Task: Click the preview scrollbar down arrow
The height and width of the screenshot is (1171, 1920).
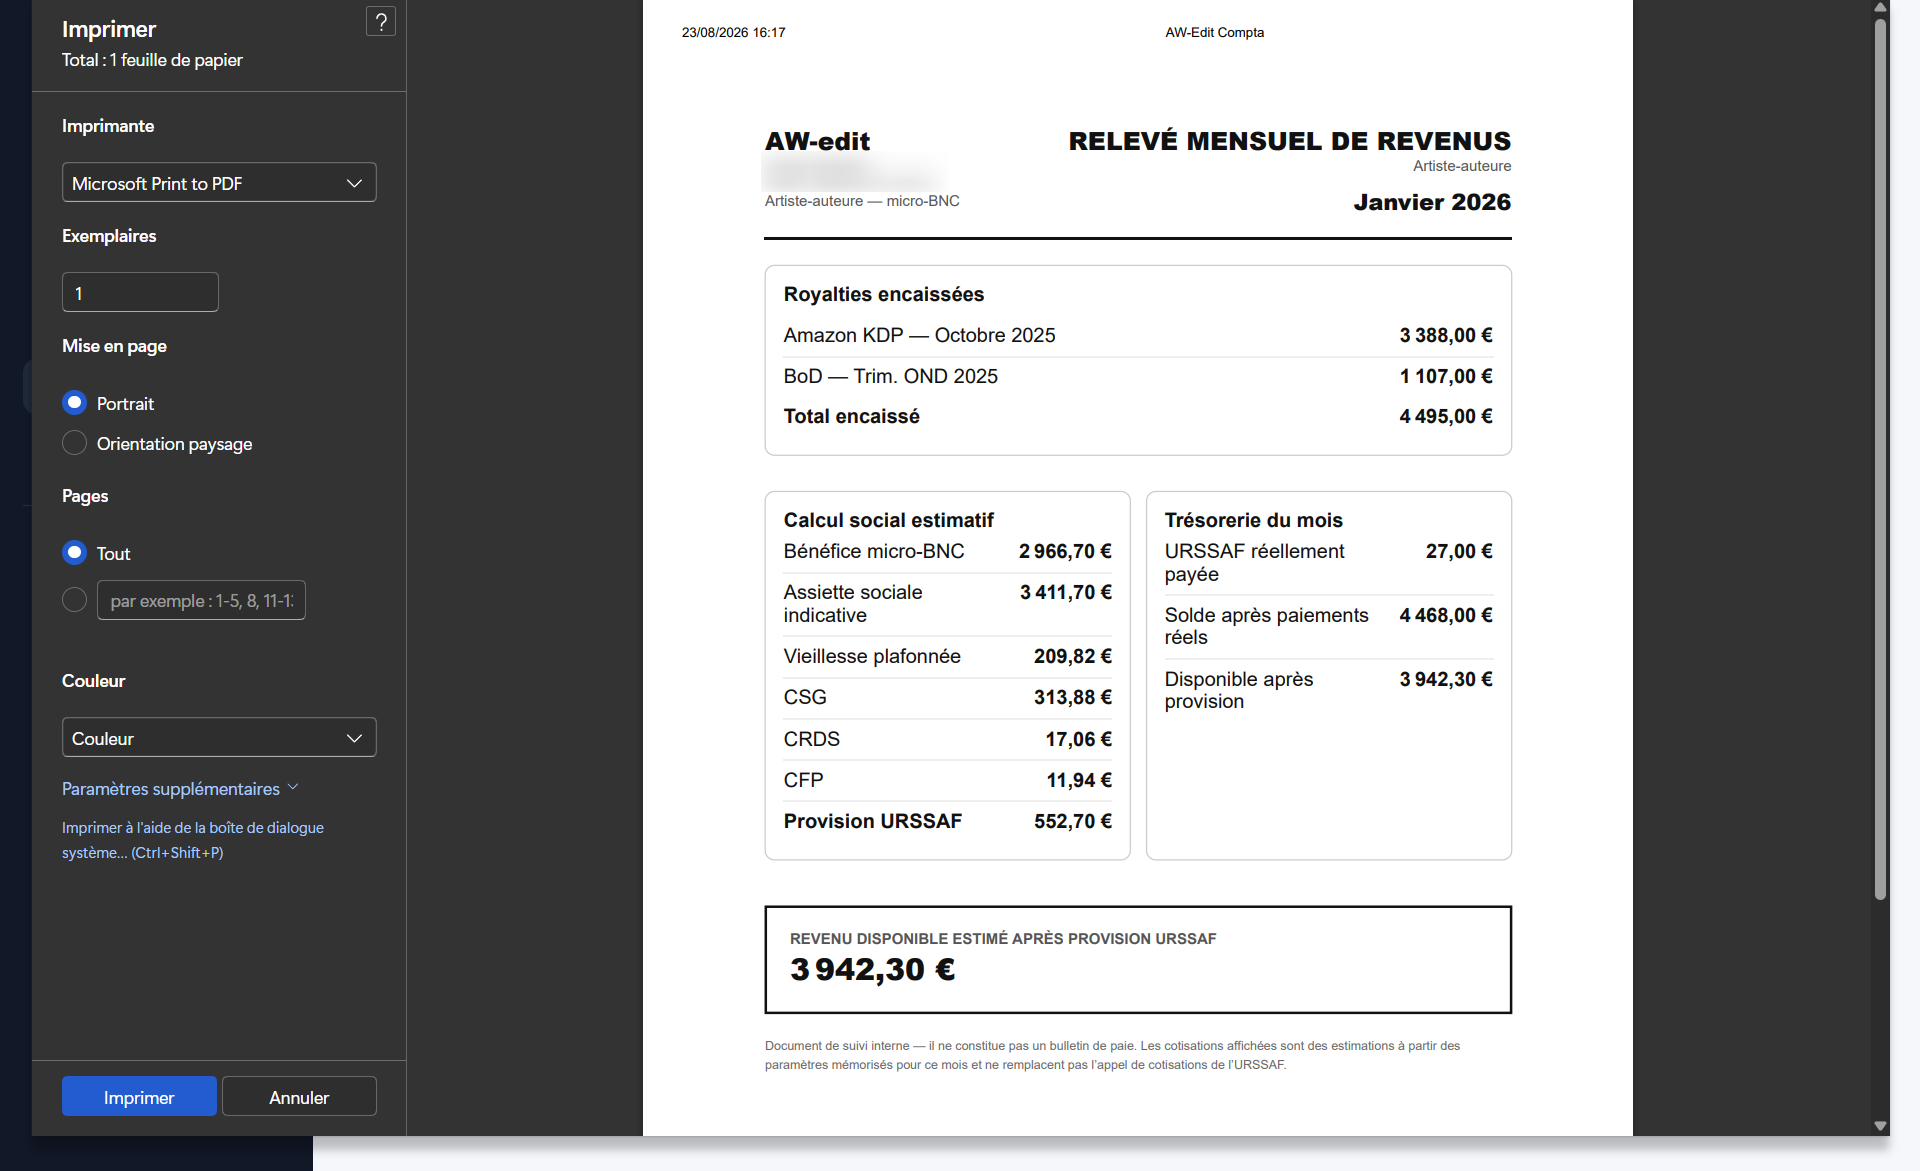Action: click(x=1881, y=1126)
